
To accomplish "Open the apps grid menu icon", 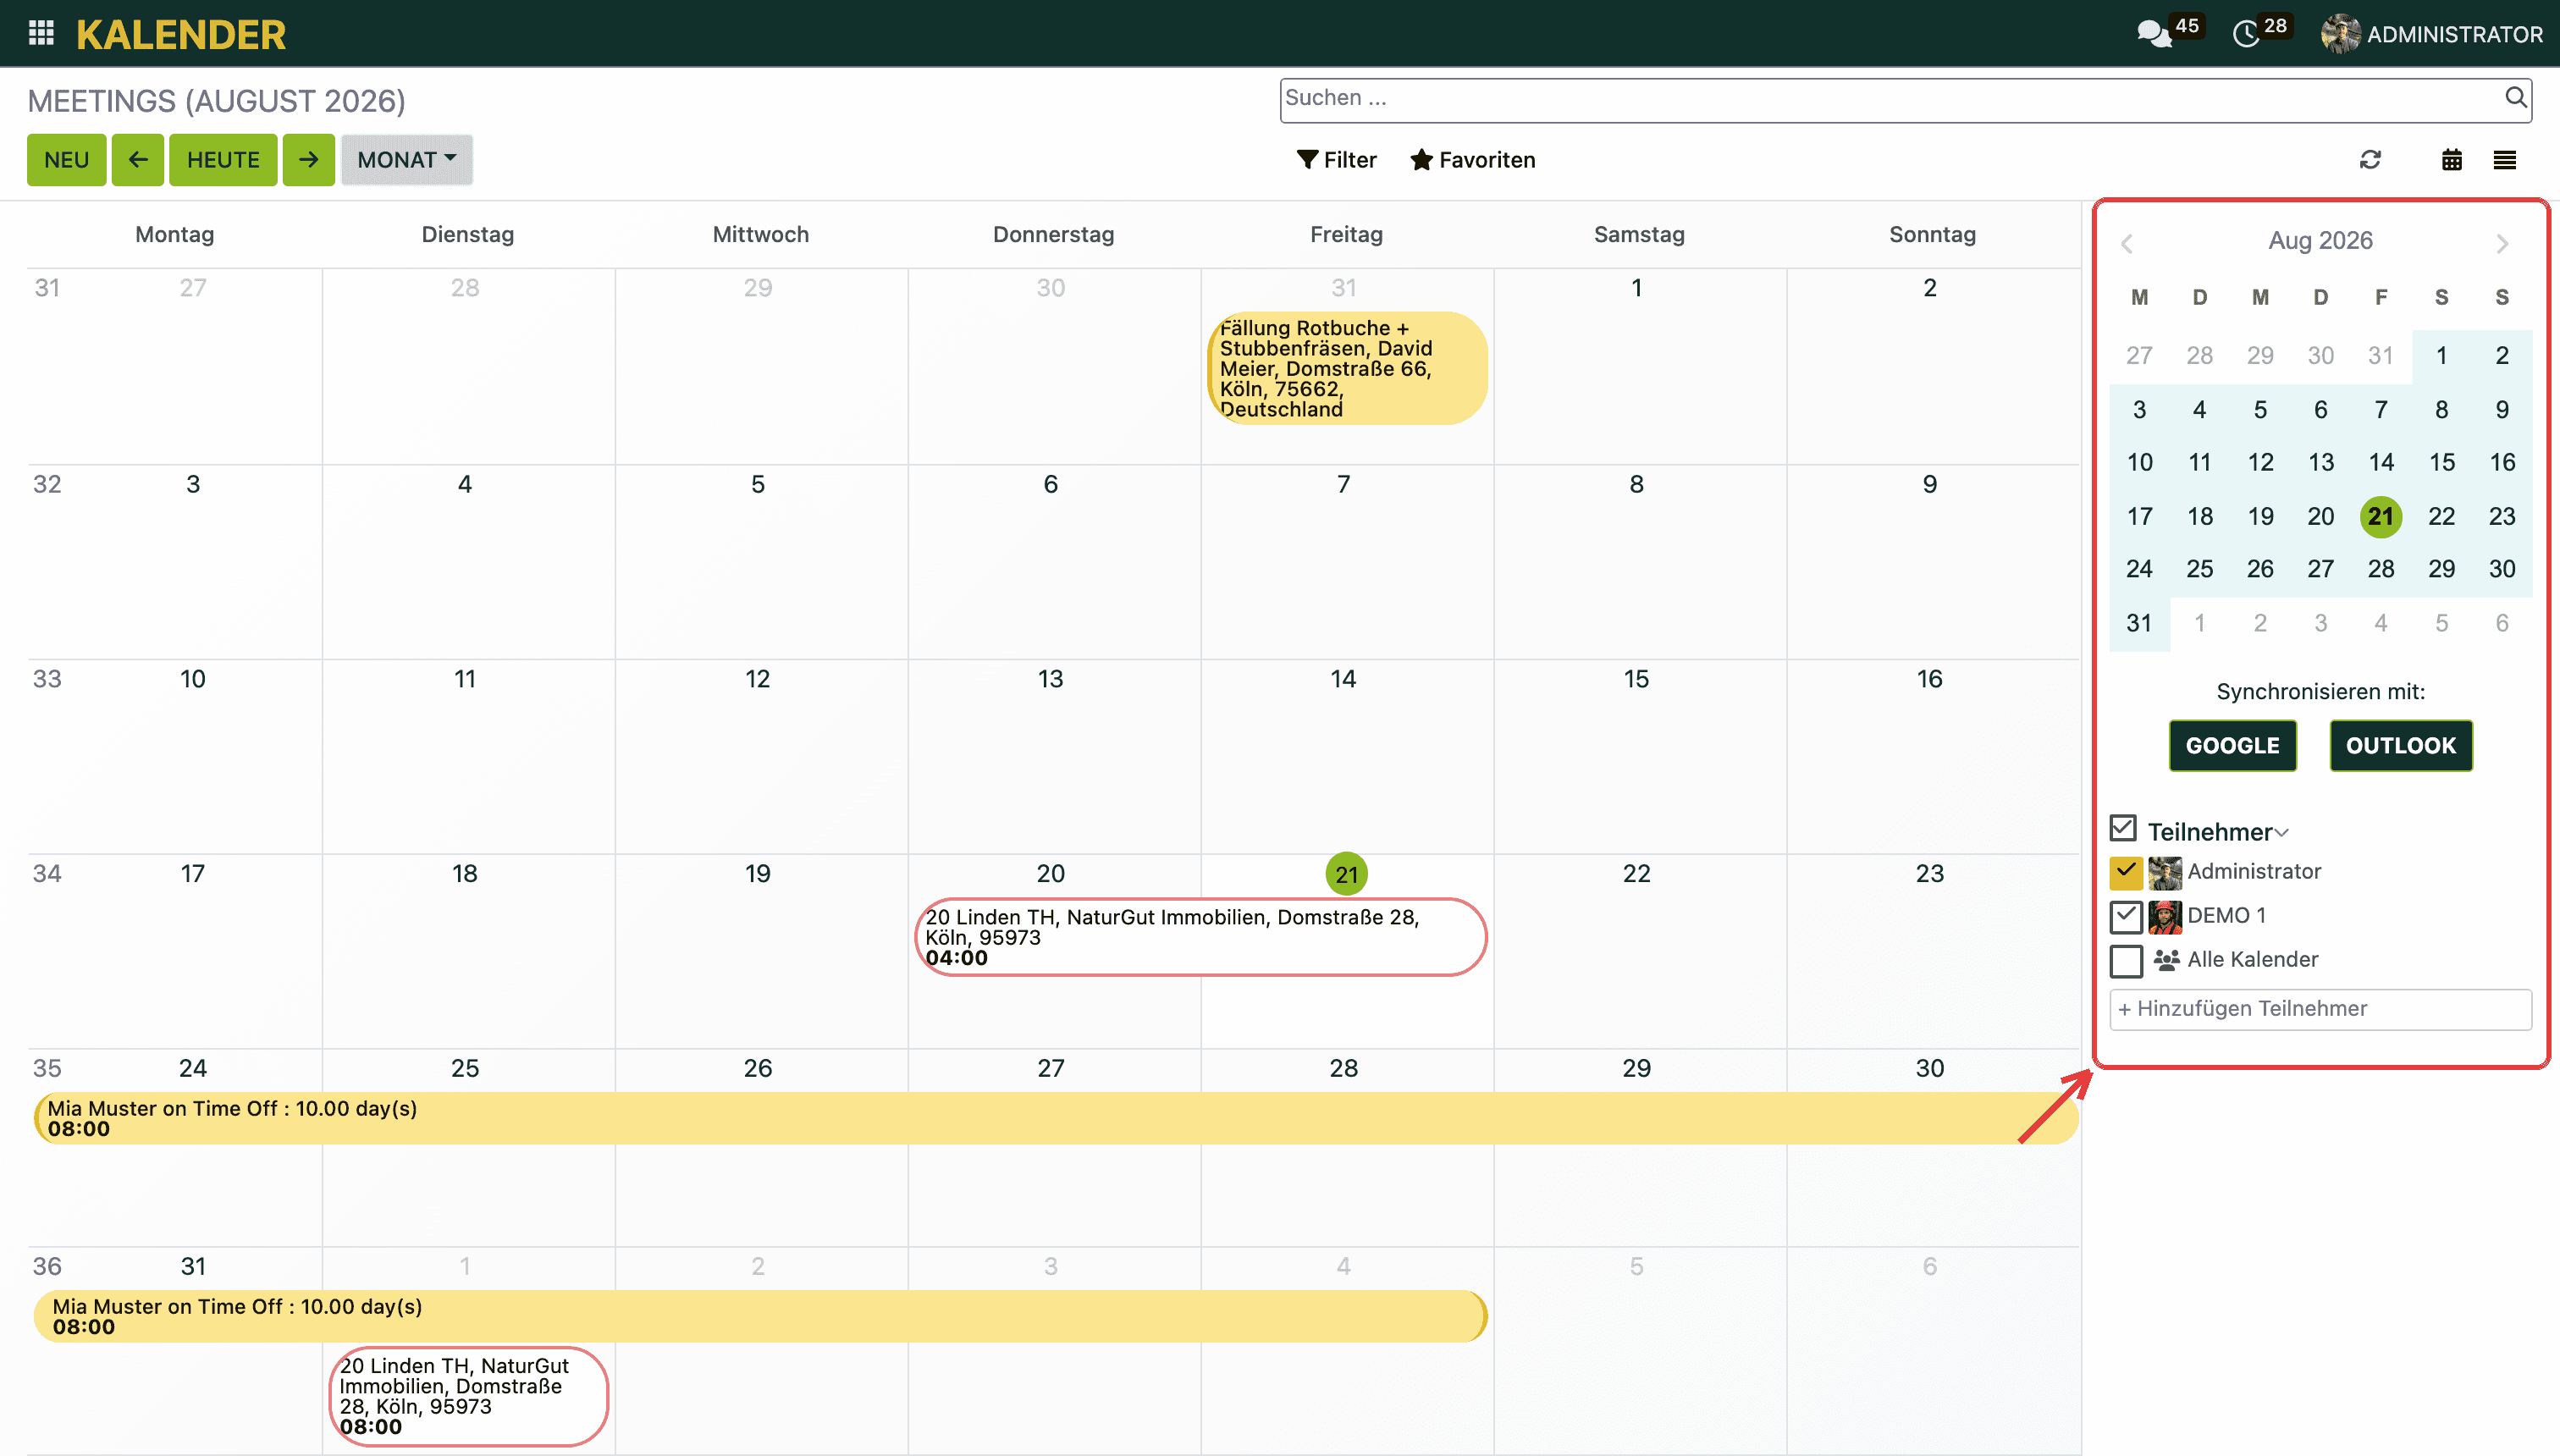I will pyautogui.click(x=41, y=34).
